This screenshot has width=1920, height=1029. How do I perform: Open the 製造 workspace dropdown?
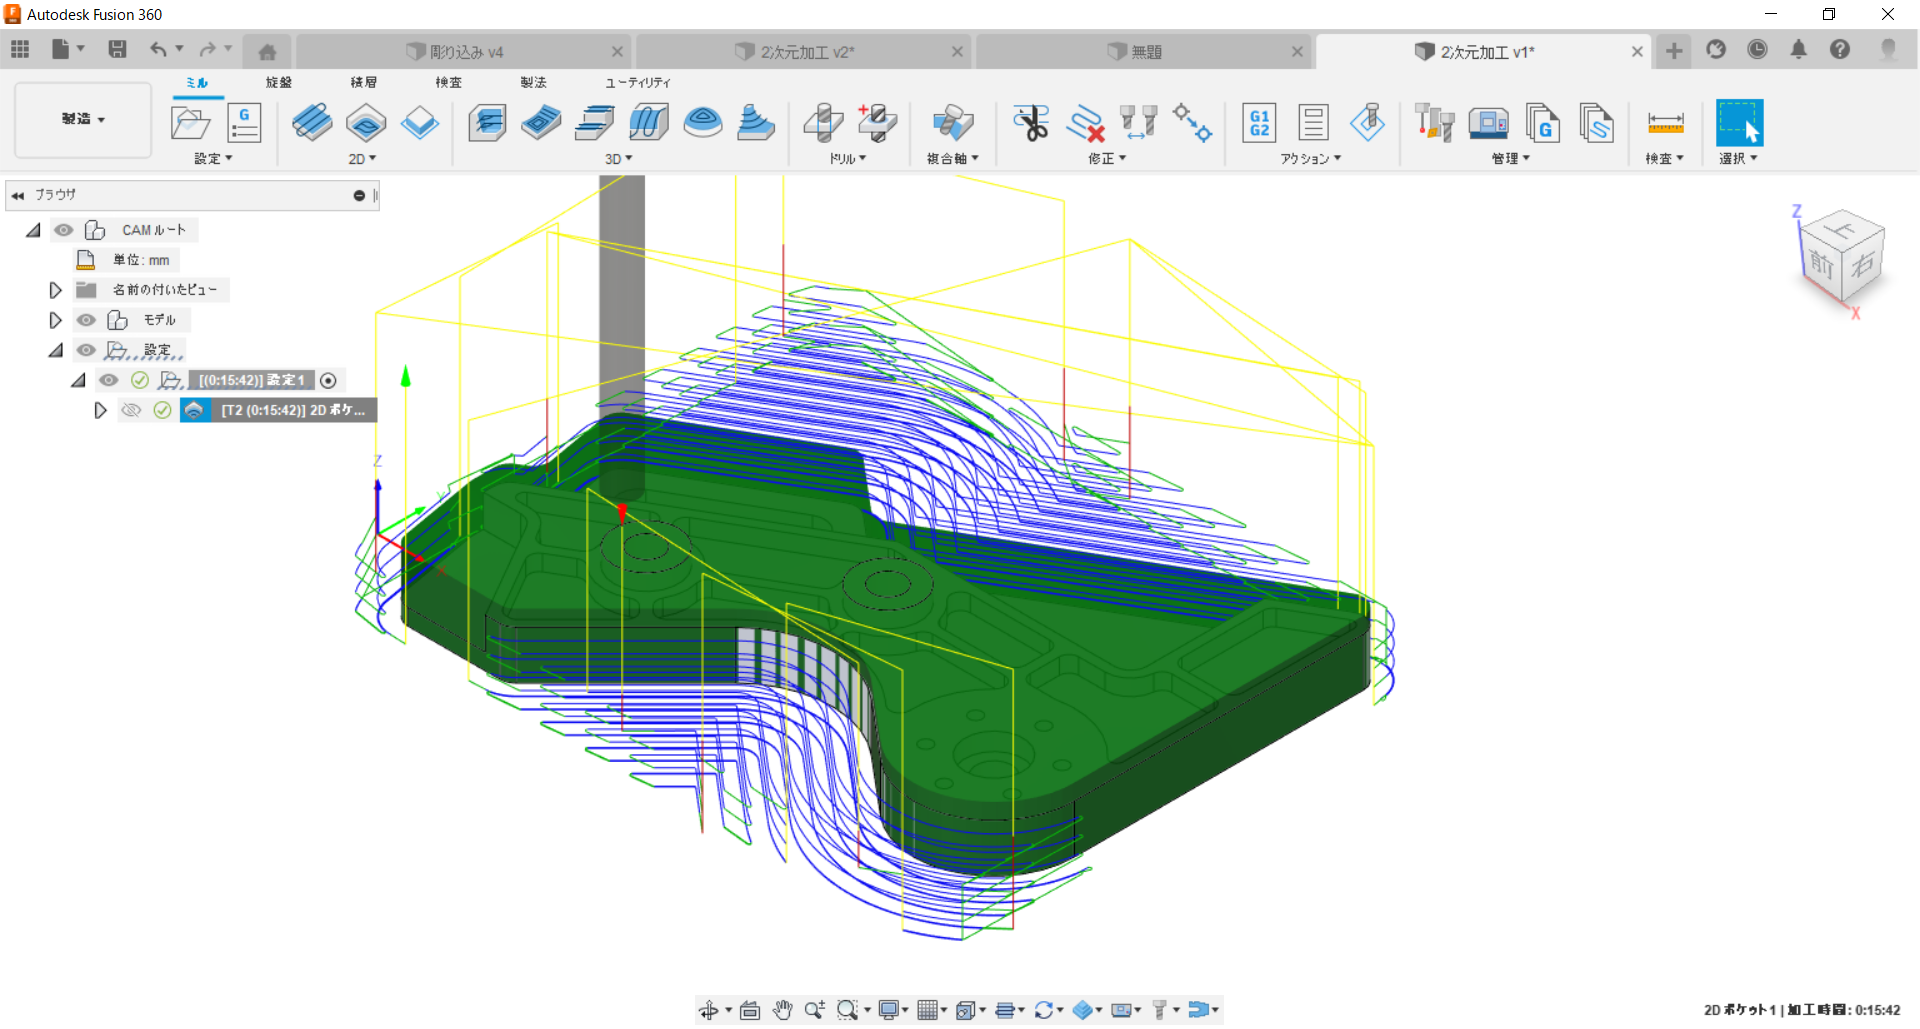(x=83, y=119)
